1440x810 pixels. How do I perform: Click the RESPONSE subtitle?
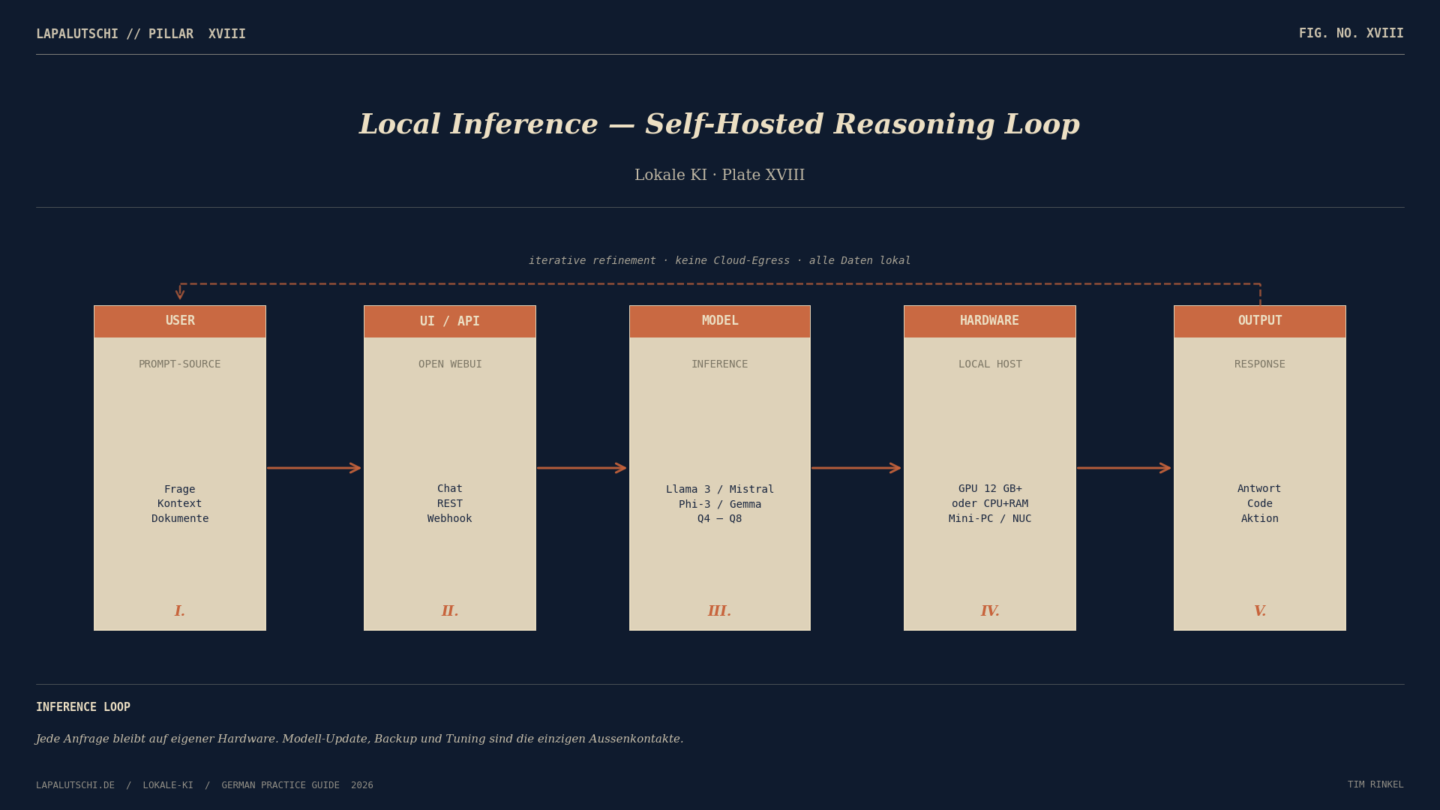point(1260,364)
